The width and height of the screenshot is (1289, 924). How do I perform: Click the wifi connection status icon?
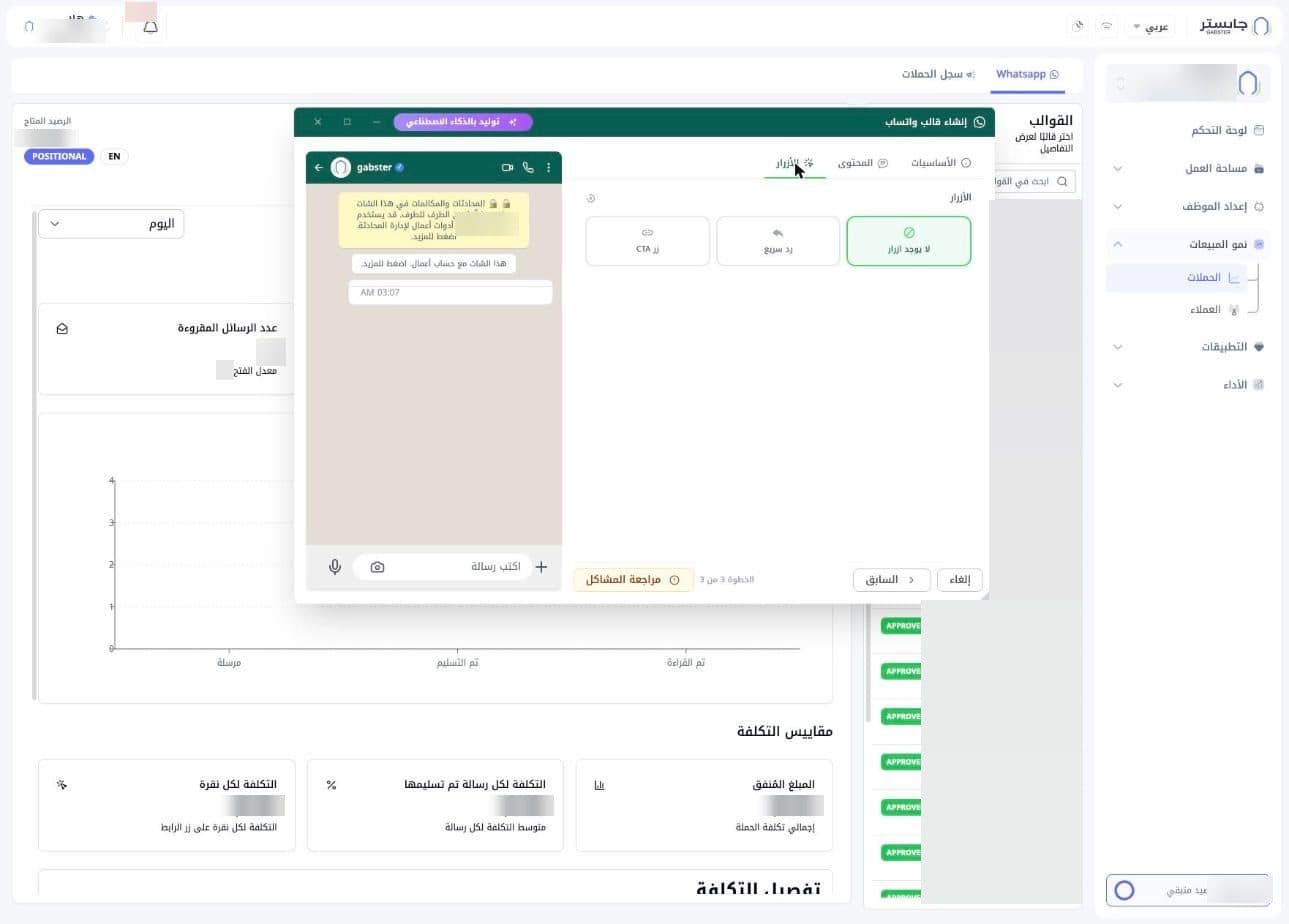(1106, 26)
